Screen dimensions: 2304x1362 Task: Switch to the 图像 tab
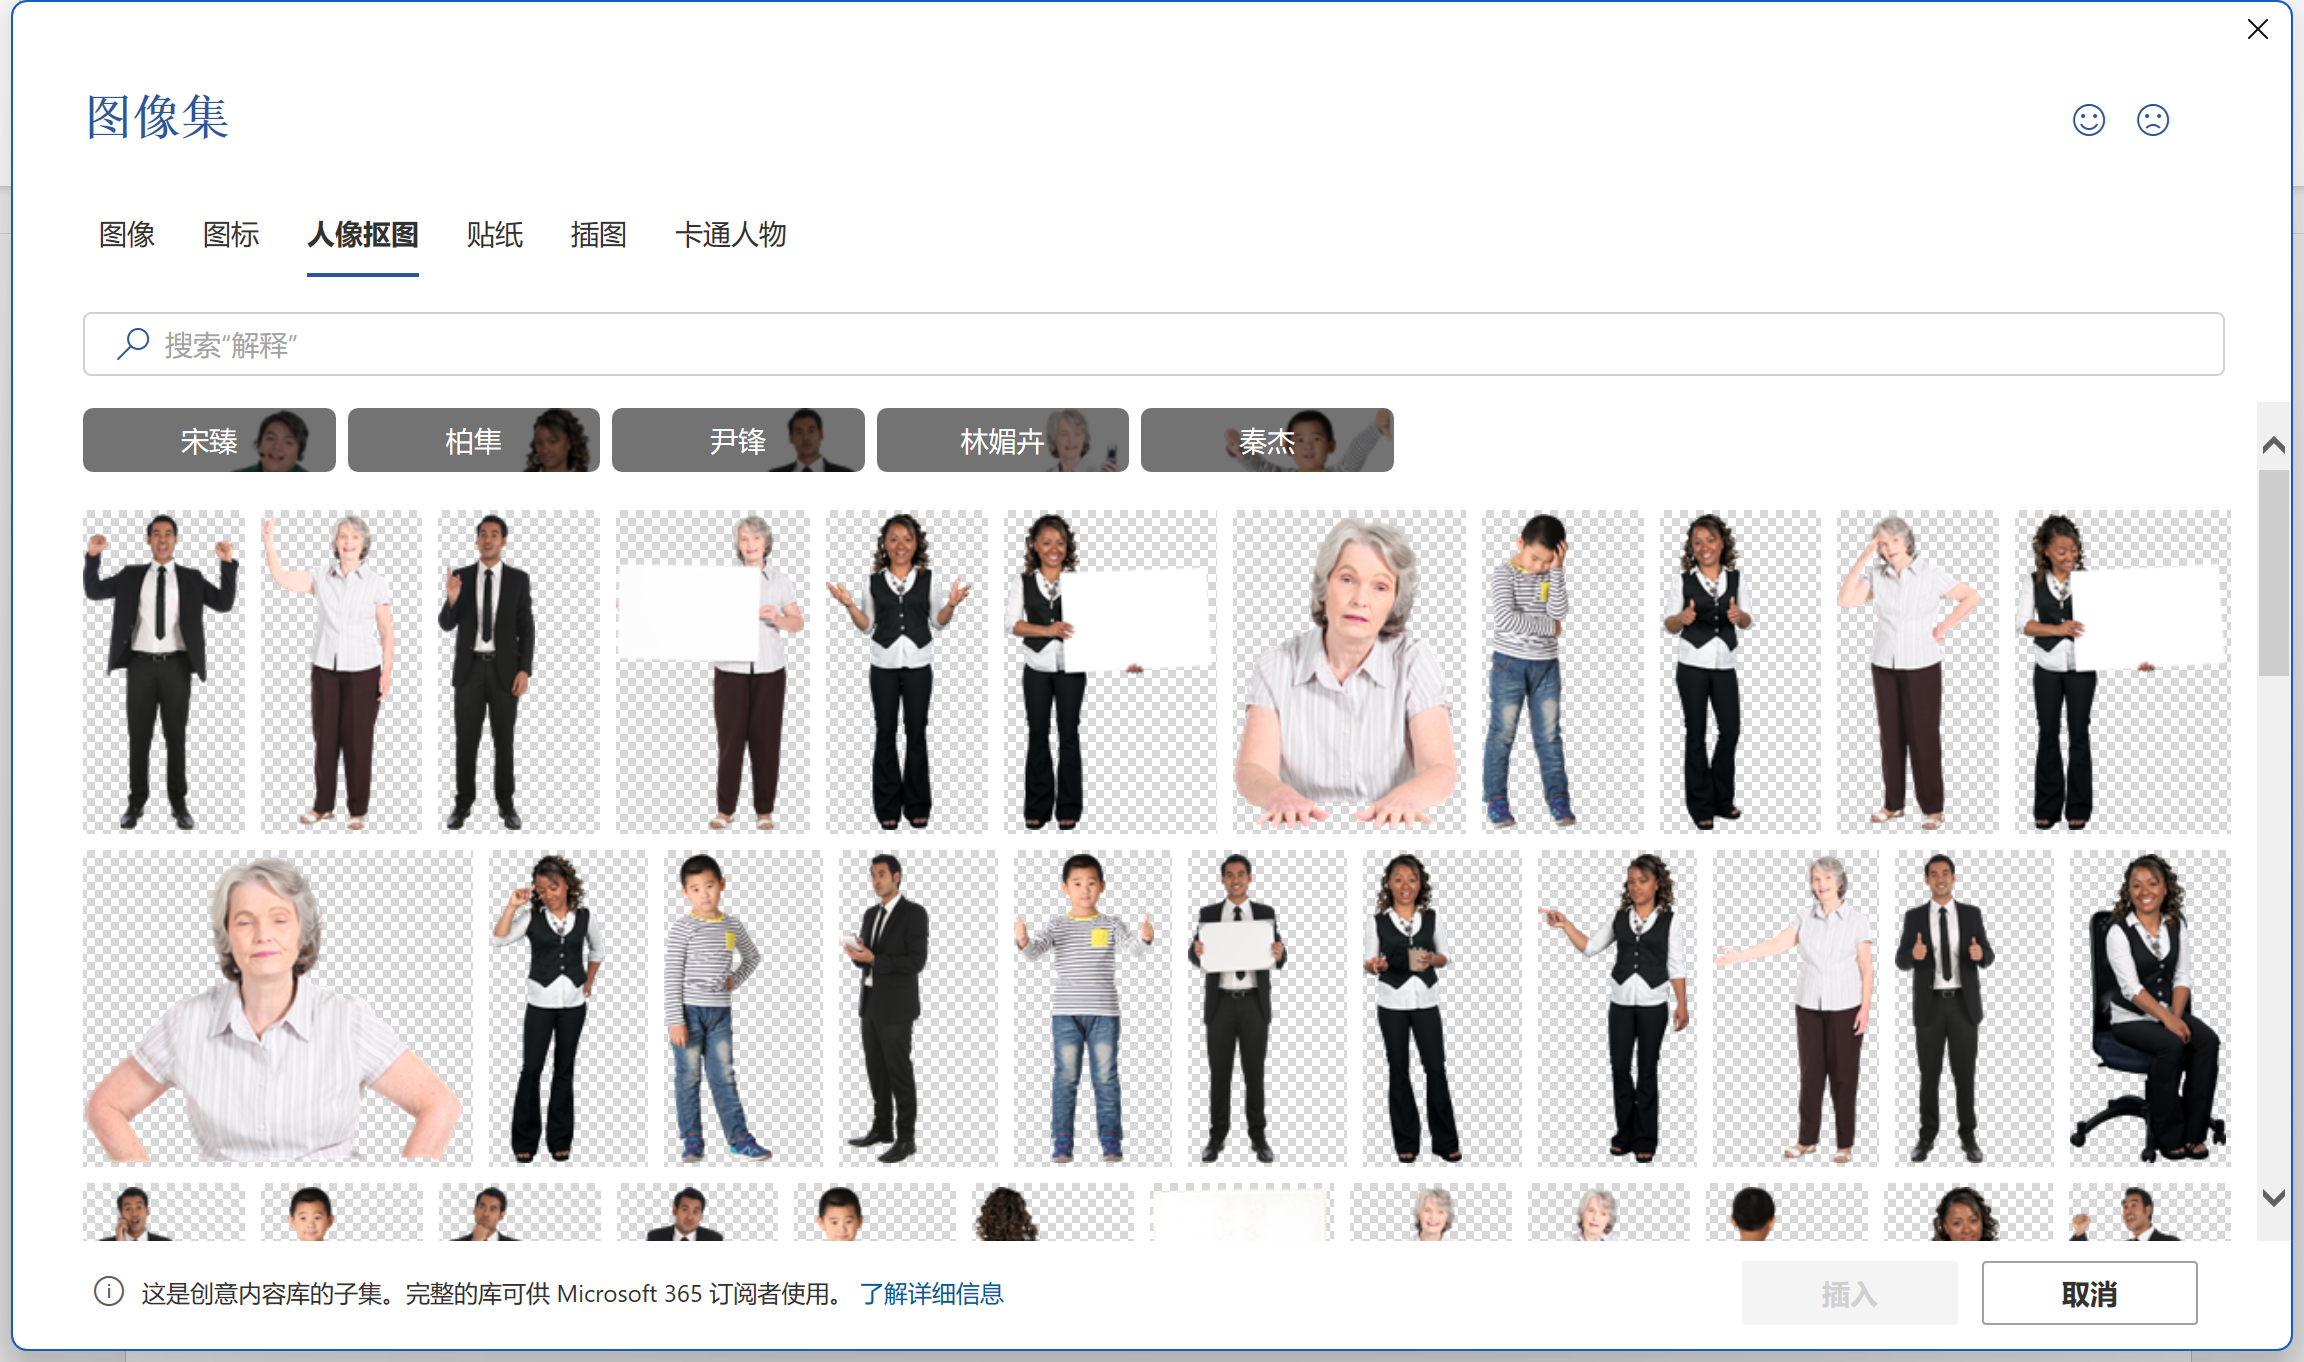click(127, 235)
